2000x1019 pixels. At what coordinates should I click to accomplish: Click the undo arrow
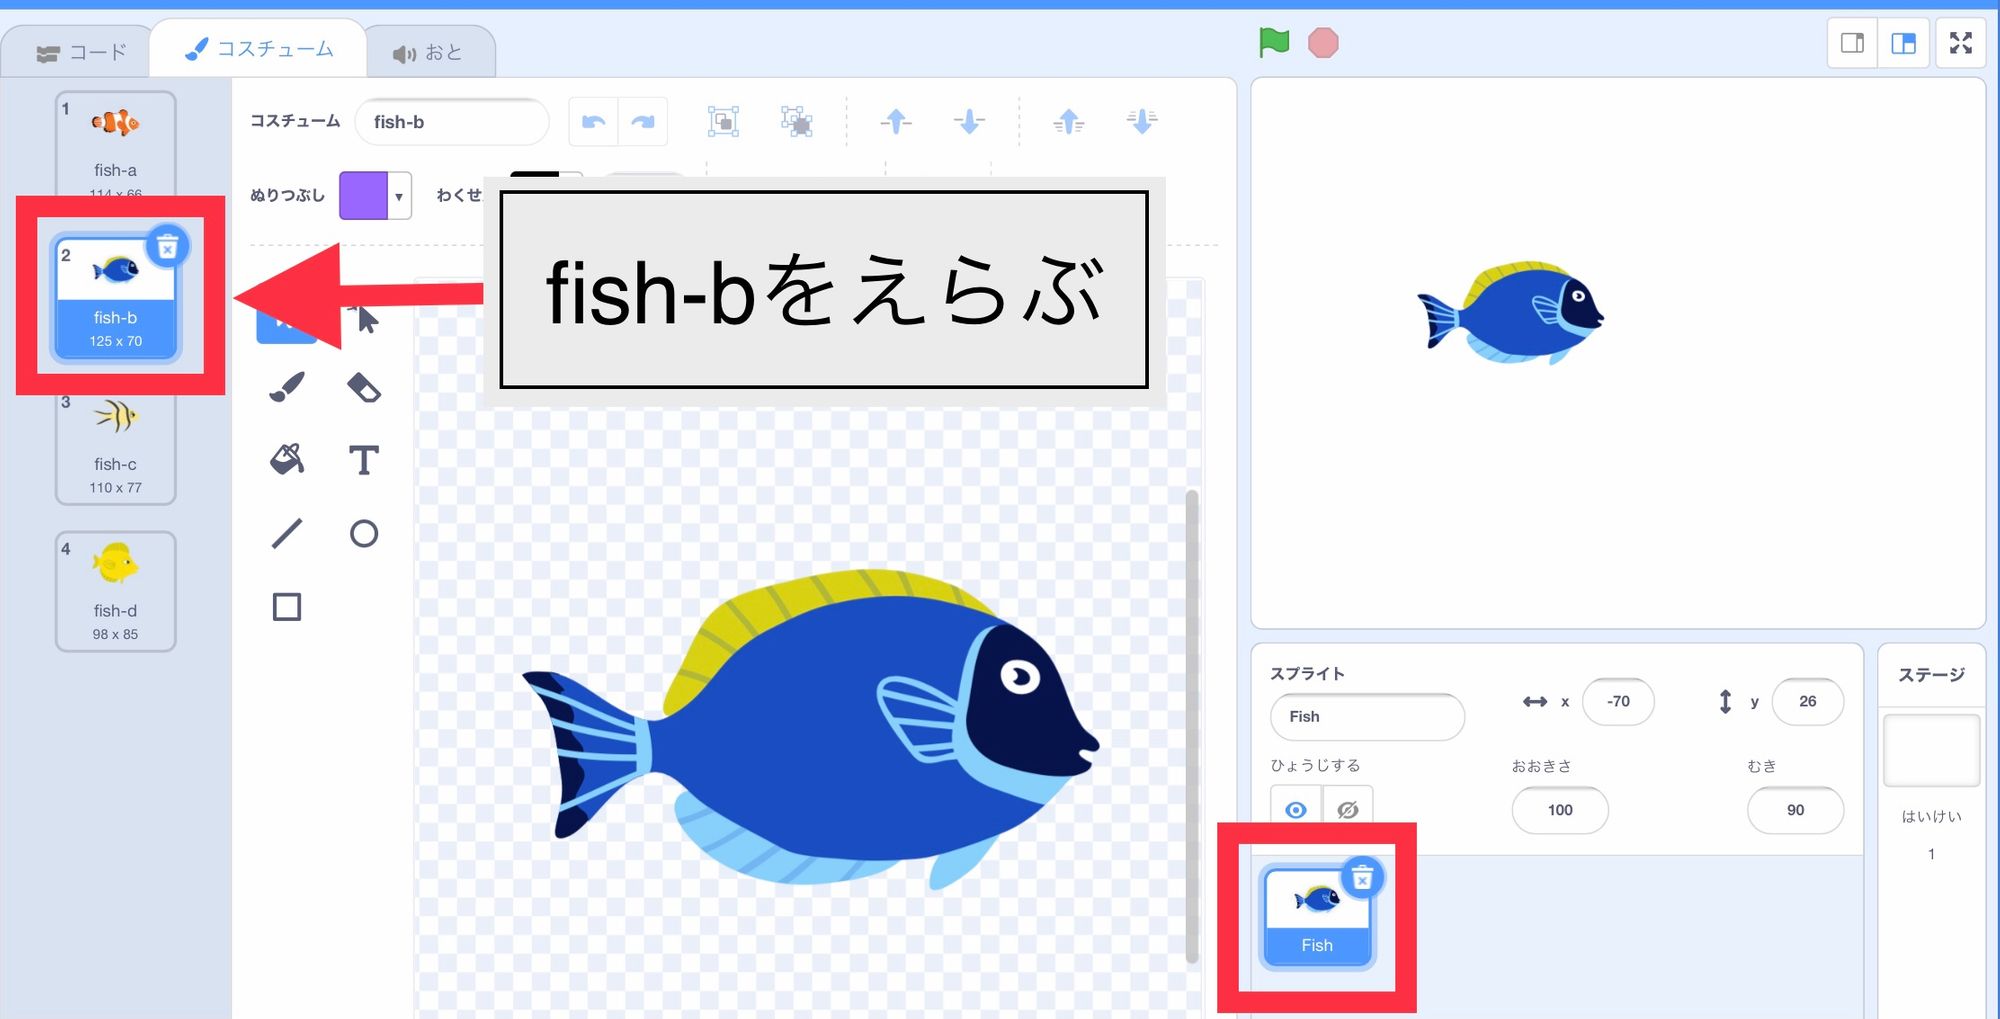(x=594, y=121)
